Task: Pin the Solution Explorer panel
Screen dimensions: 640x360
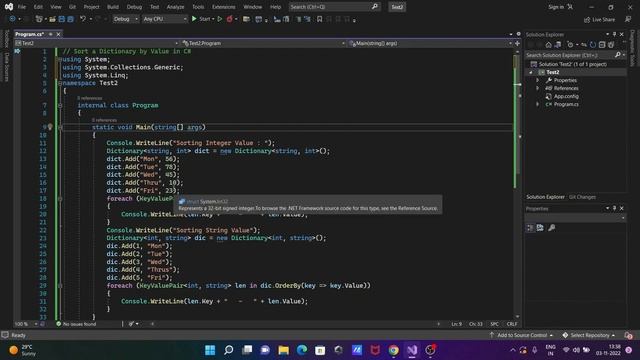Action: [614, 34]
